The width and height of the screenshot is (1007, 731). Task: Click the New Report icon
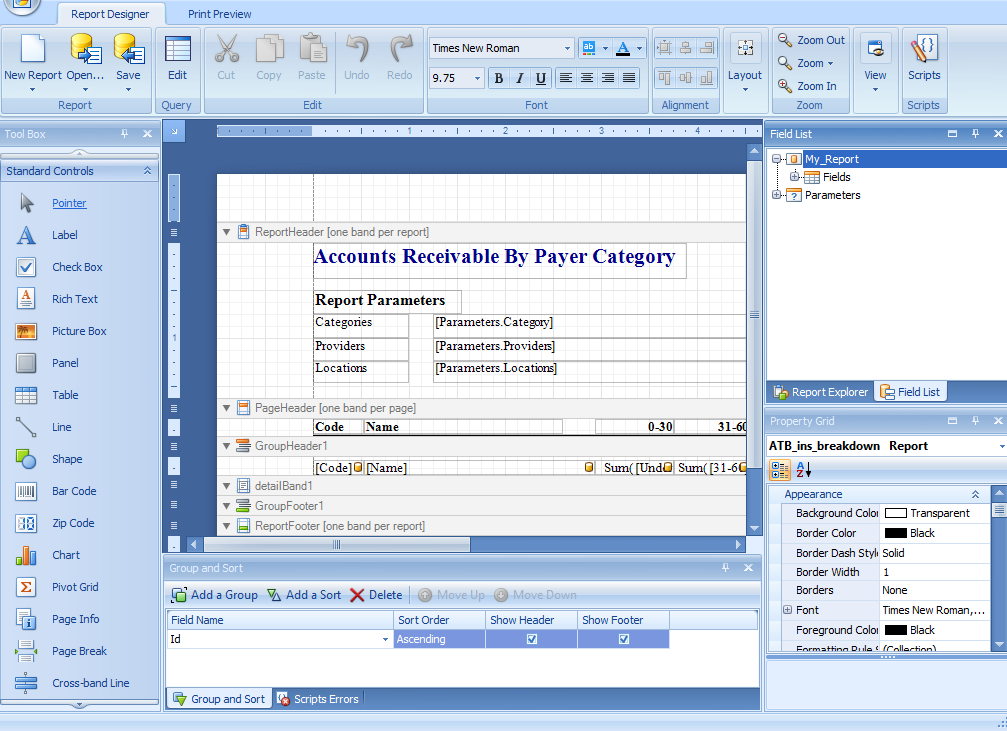coord(33,49)
